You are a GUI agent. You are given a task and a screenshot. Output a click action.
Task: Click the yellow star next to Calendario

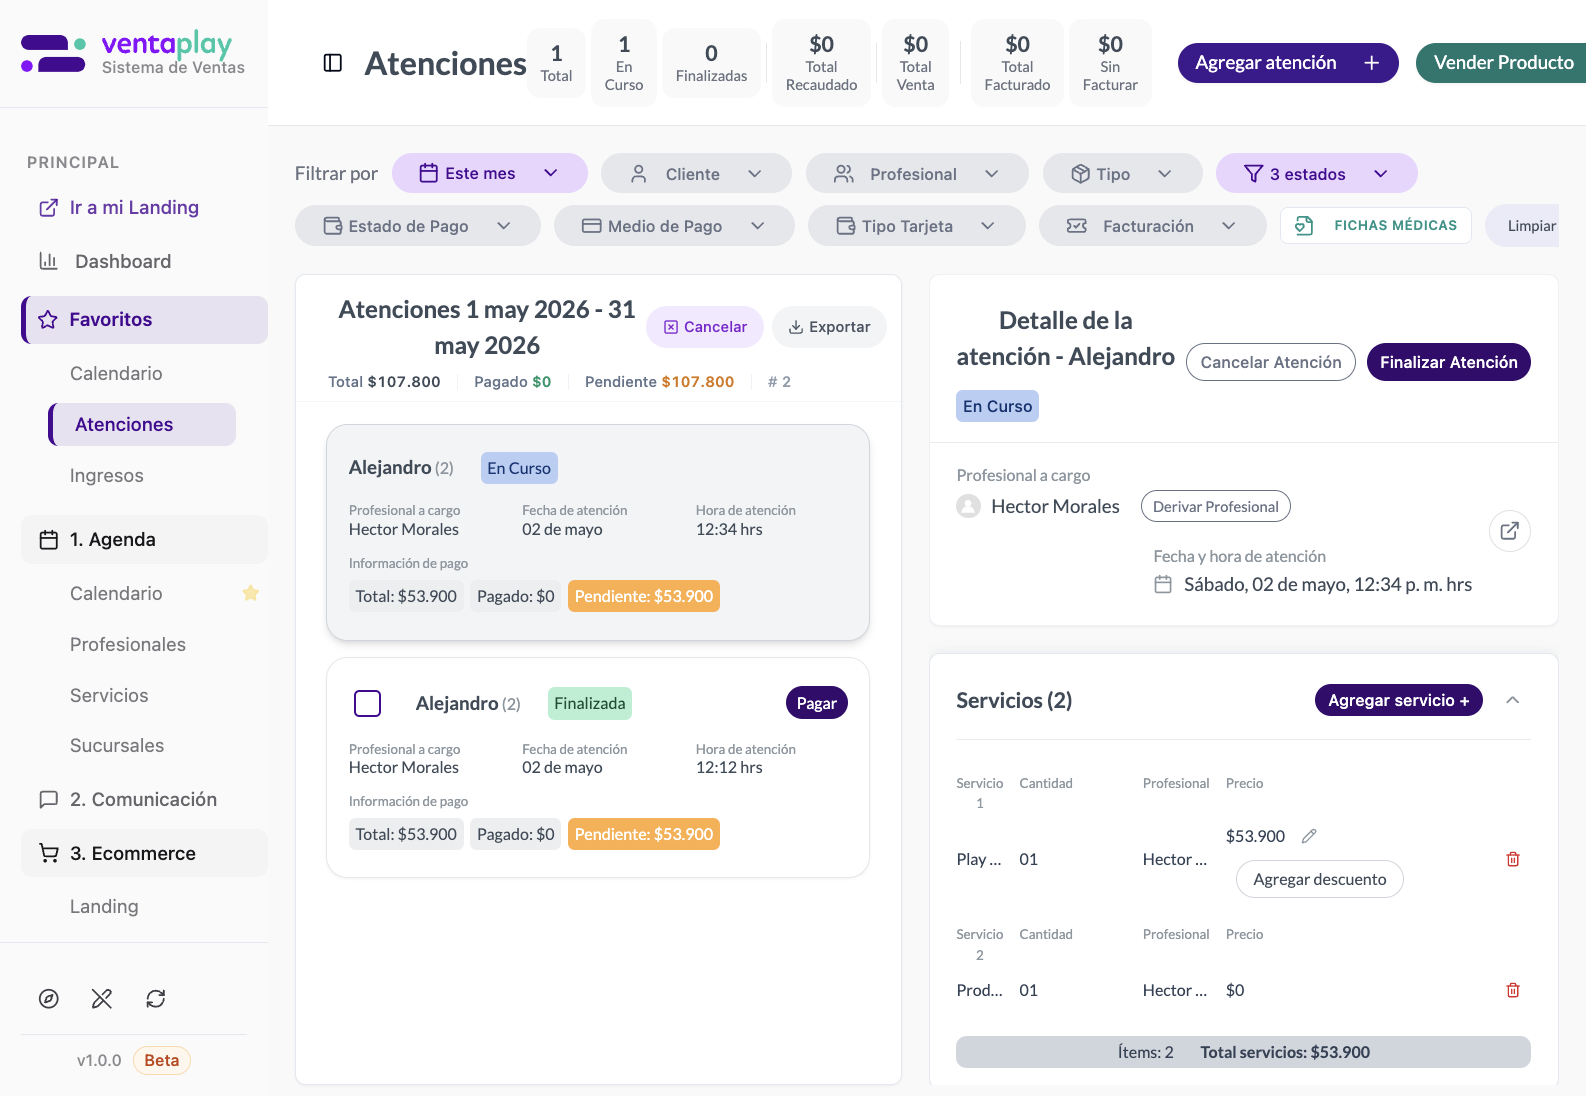[251, 593]
